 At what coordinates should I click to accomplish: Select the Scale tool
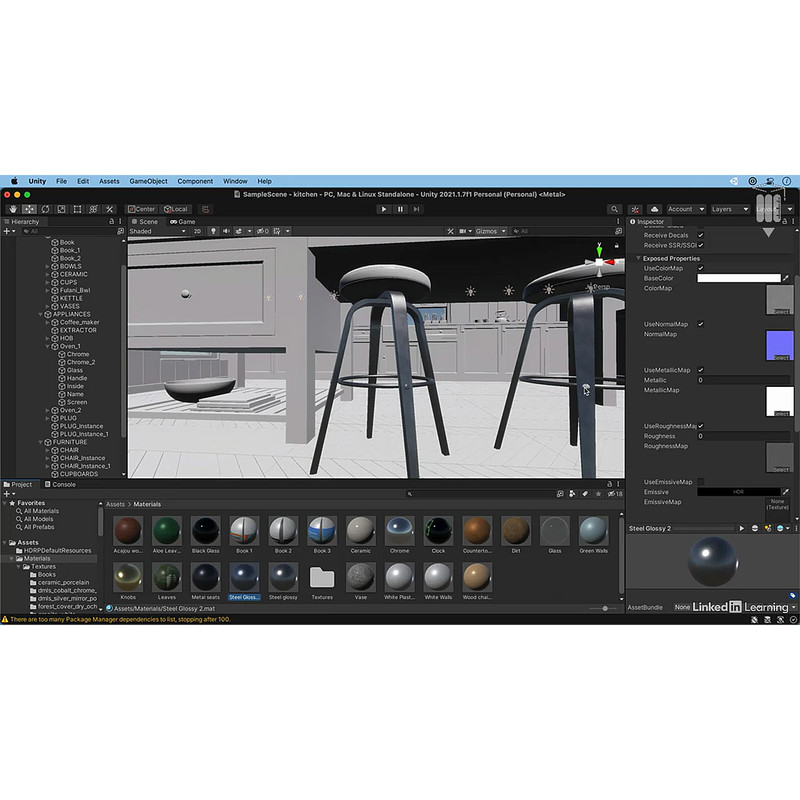click(61, 209)
